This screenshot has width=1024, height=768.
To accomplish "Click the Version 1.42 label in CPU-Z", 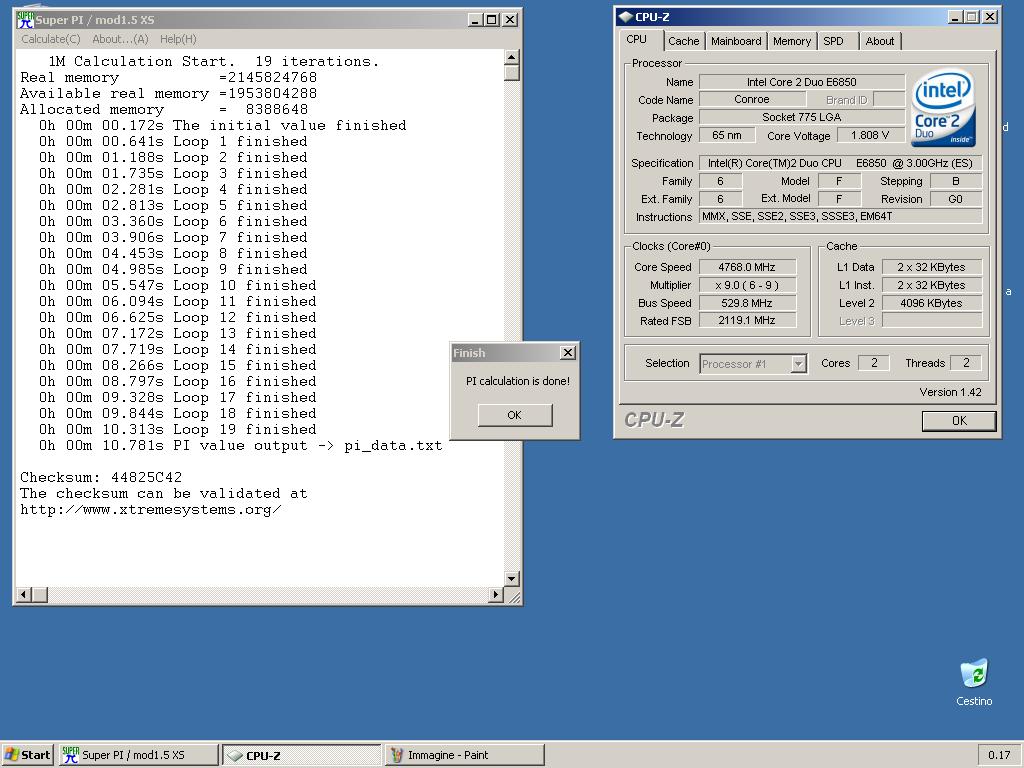I will (x=950, y=392).
